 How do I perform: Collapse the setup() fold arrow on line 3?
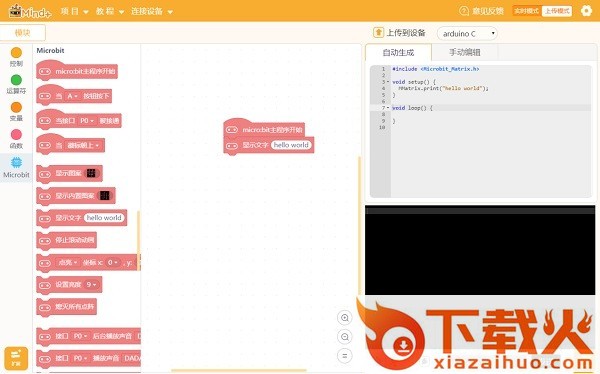(x=388, y=82)
